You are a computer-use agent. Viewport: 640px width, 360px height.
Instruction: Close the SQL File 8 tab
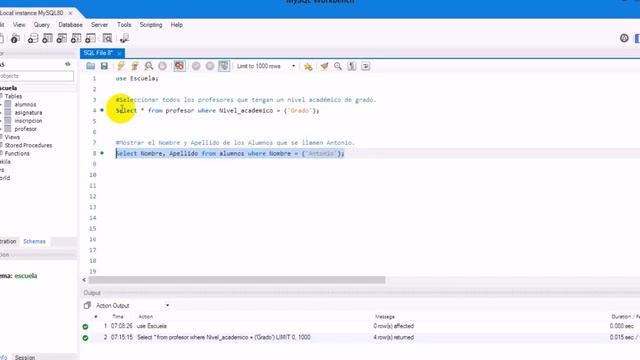(119, 53)
